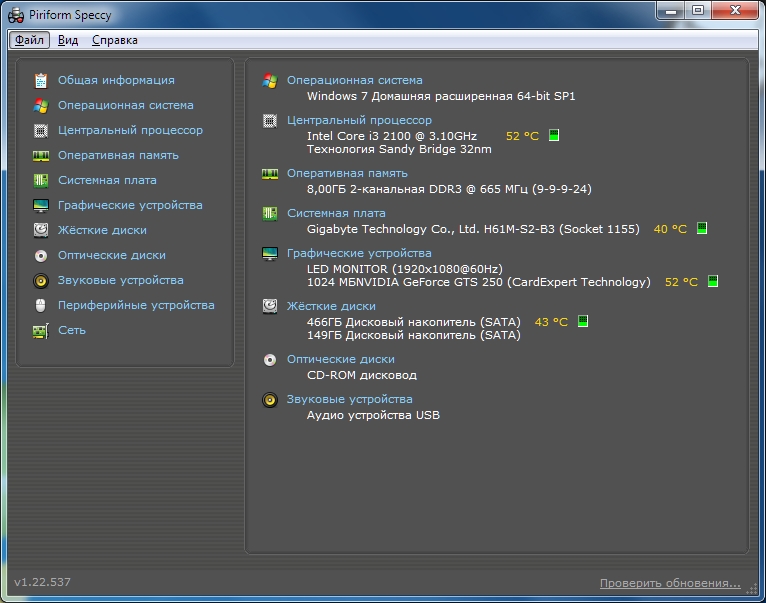Click the hard disk temperature 43 °C value
The height and width of the screenshot is (603, 766).
551,322
